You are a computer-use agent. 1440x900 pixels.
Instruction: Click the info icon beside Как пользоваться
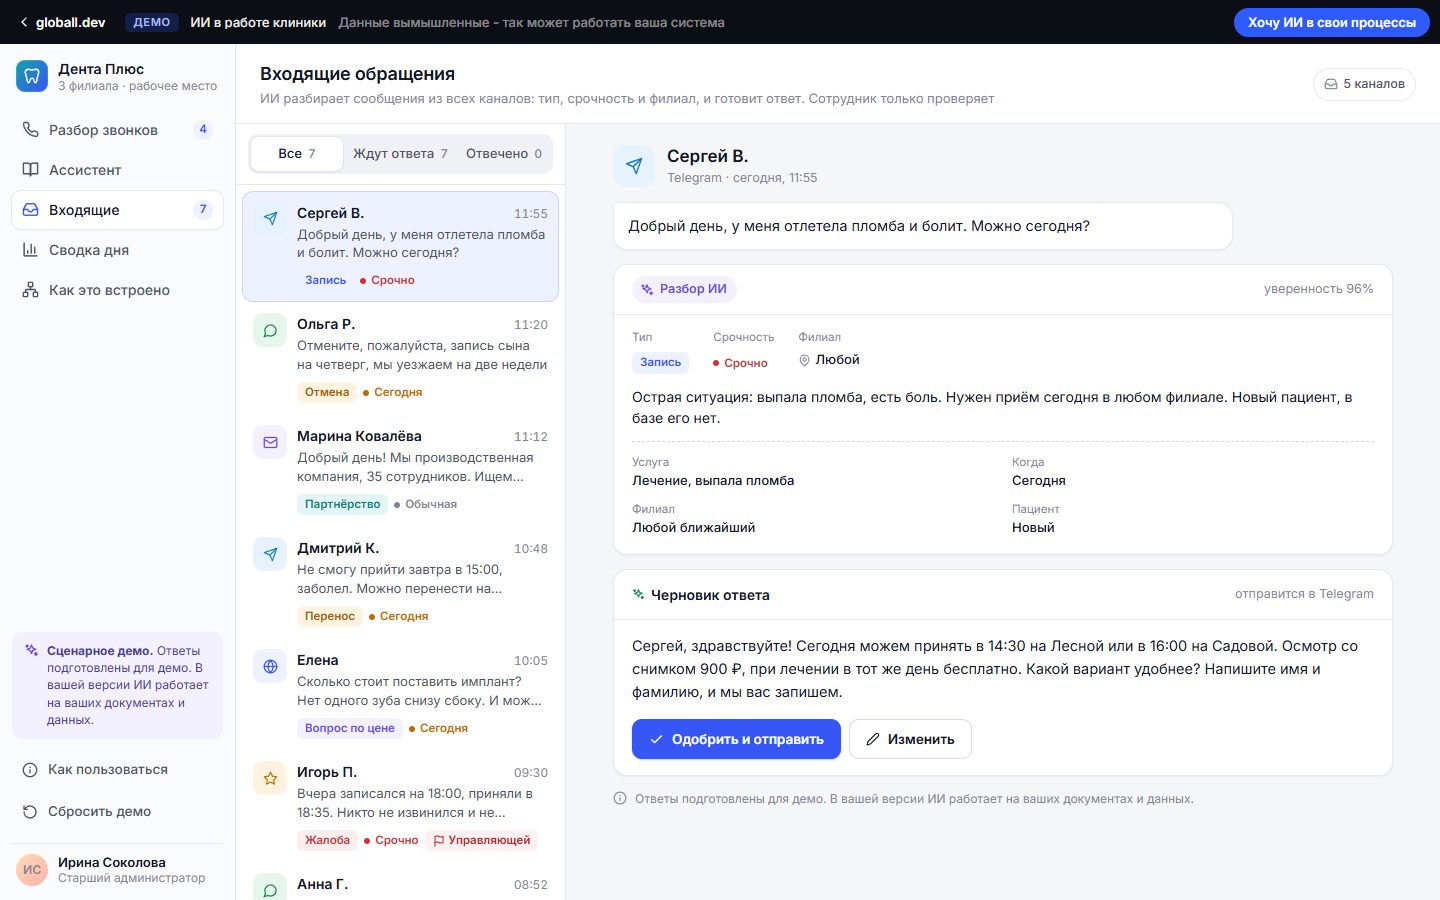click(x=30, y=770)
